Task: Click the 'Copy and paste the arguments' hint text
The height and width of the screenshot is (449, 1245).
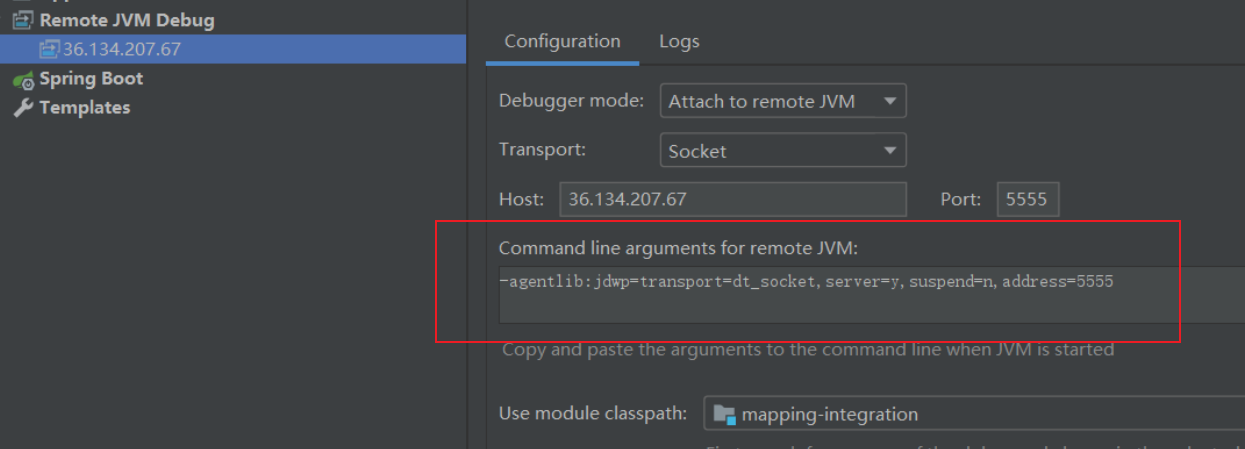Action: pyautogui.click(x=807, y=350)
